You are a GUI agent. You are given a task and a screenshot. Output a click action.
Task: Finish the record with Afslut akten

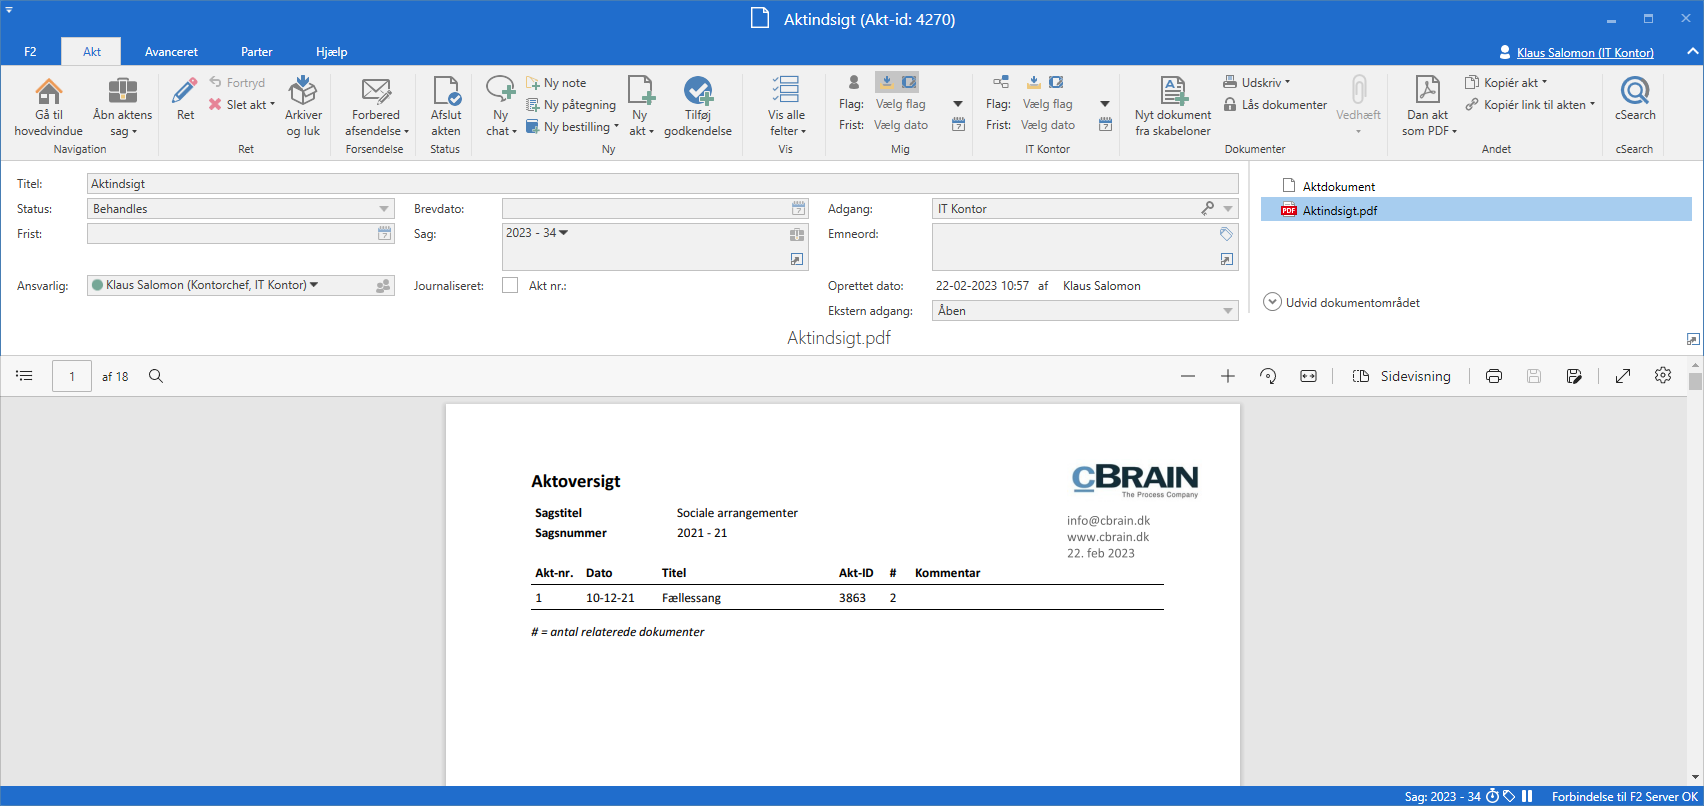446,106
